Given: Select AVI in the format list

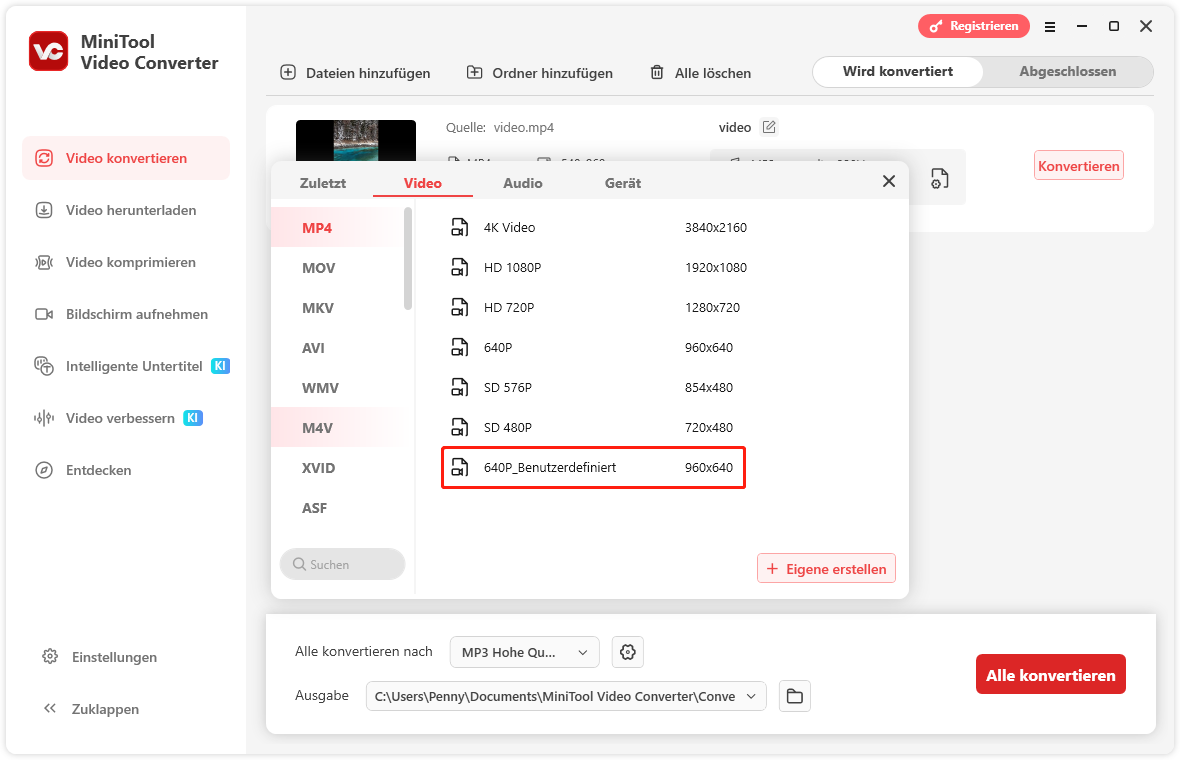Looking at the screenshot, I should point(338,348).
